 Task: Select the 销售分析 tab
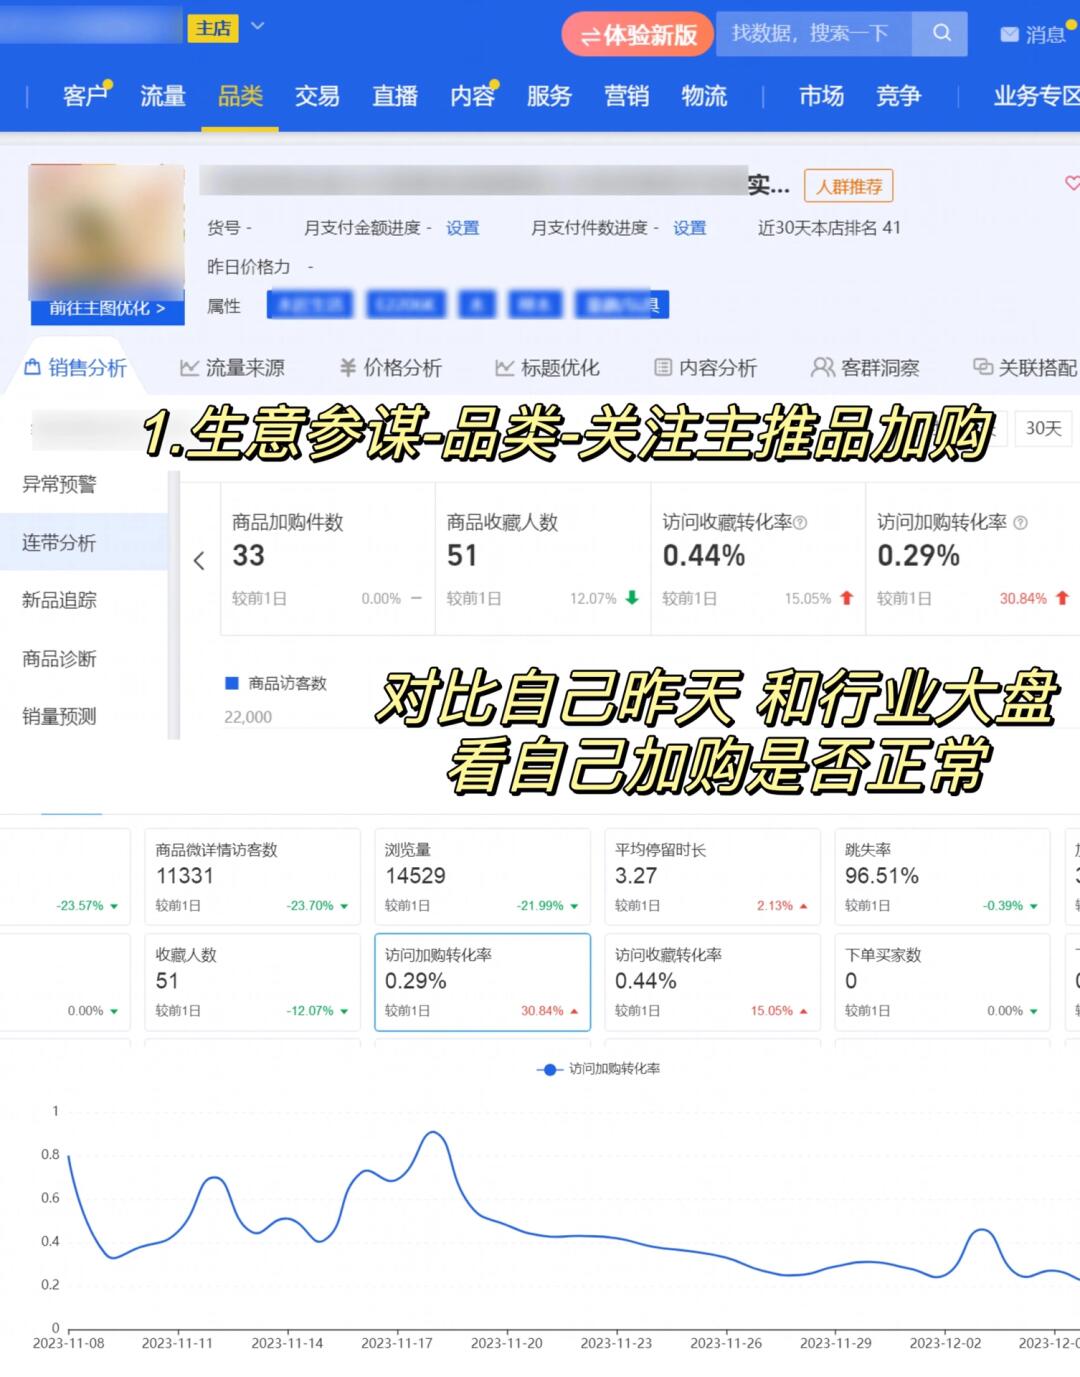coord(76,368)
